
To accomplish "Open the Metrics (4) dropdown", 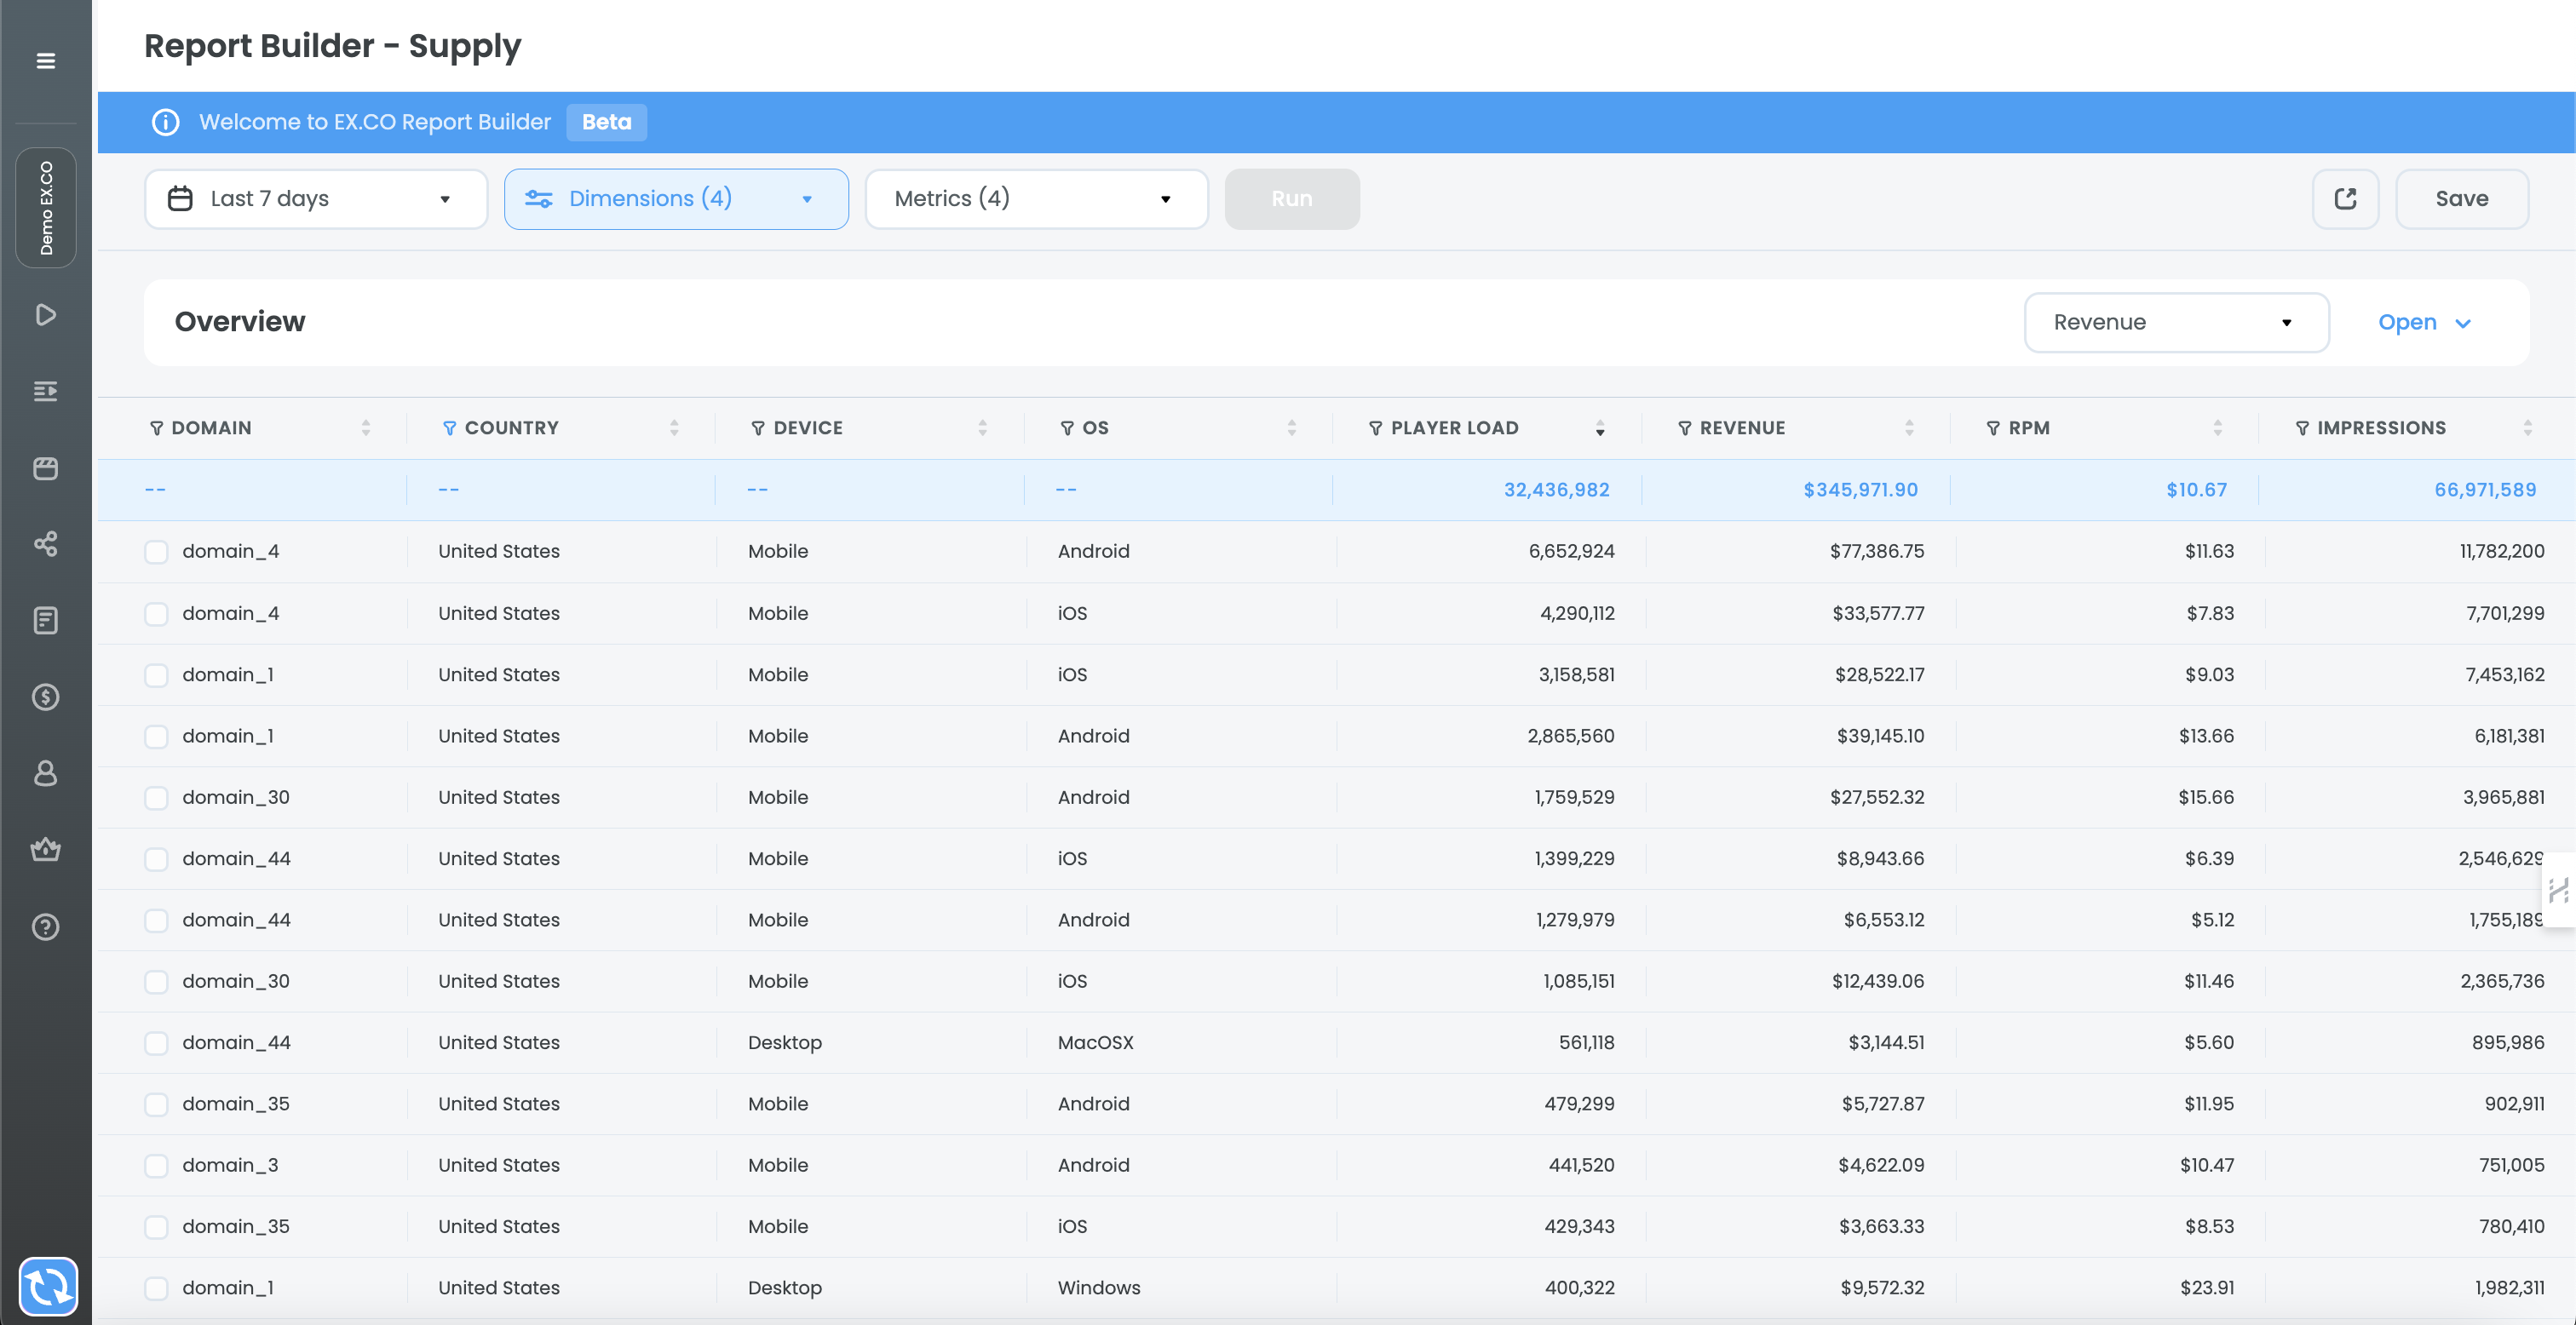I will [1036, 199].
